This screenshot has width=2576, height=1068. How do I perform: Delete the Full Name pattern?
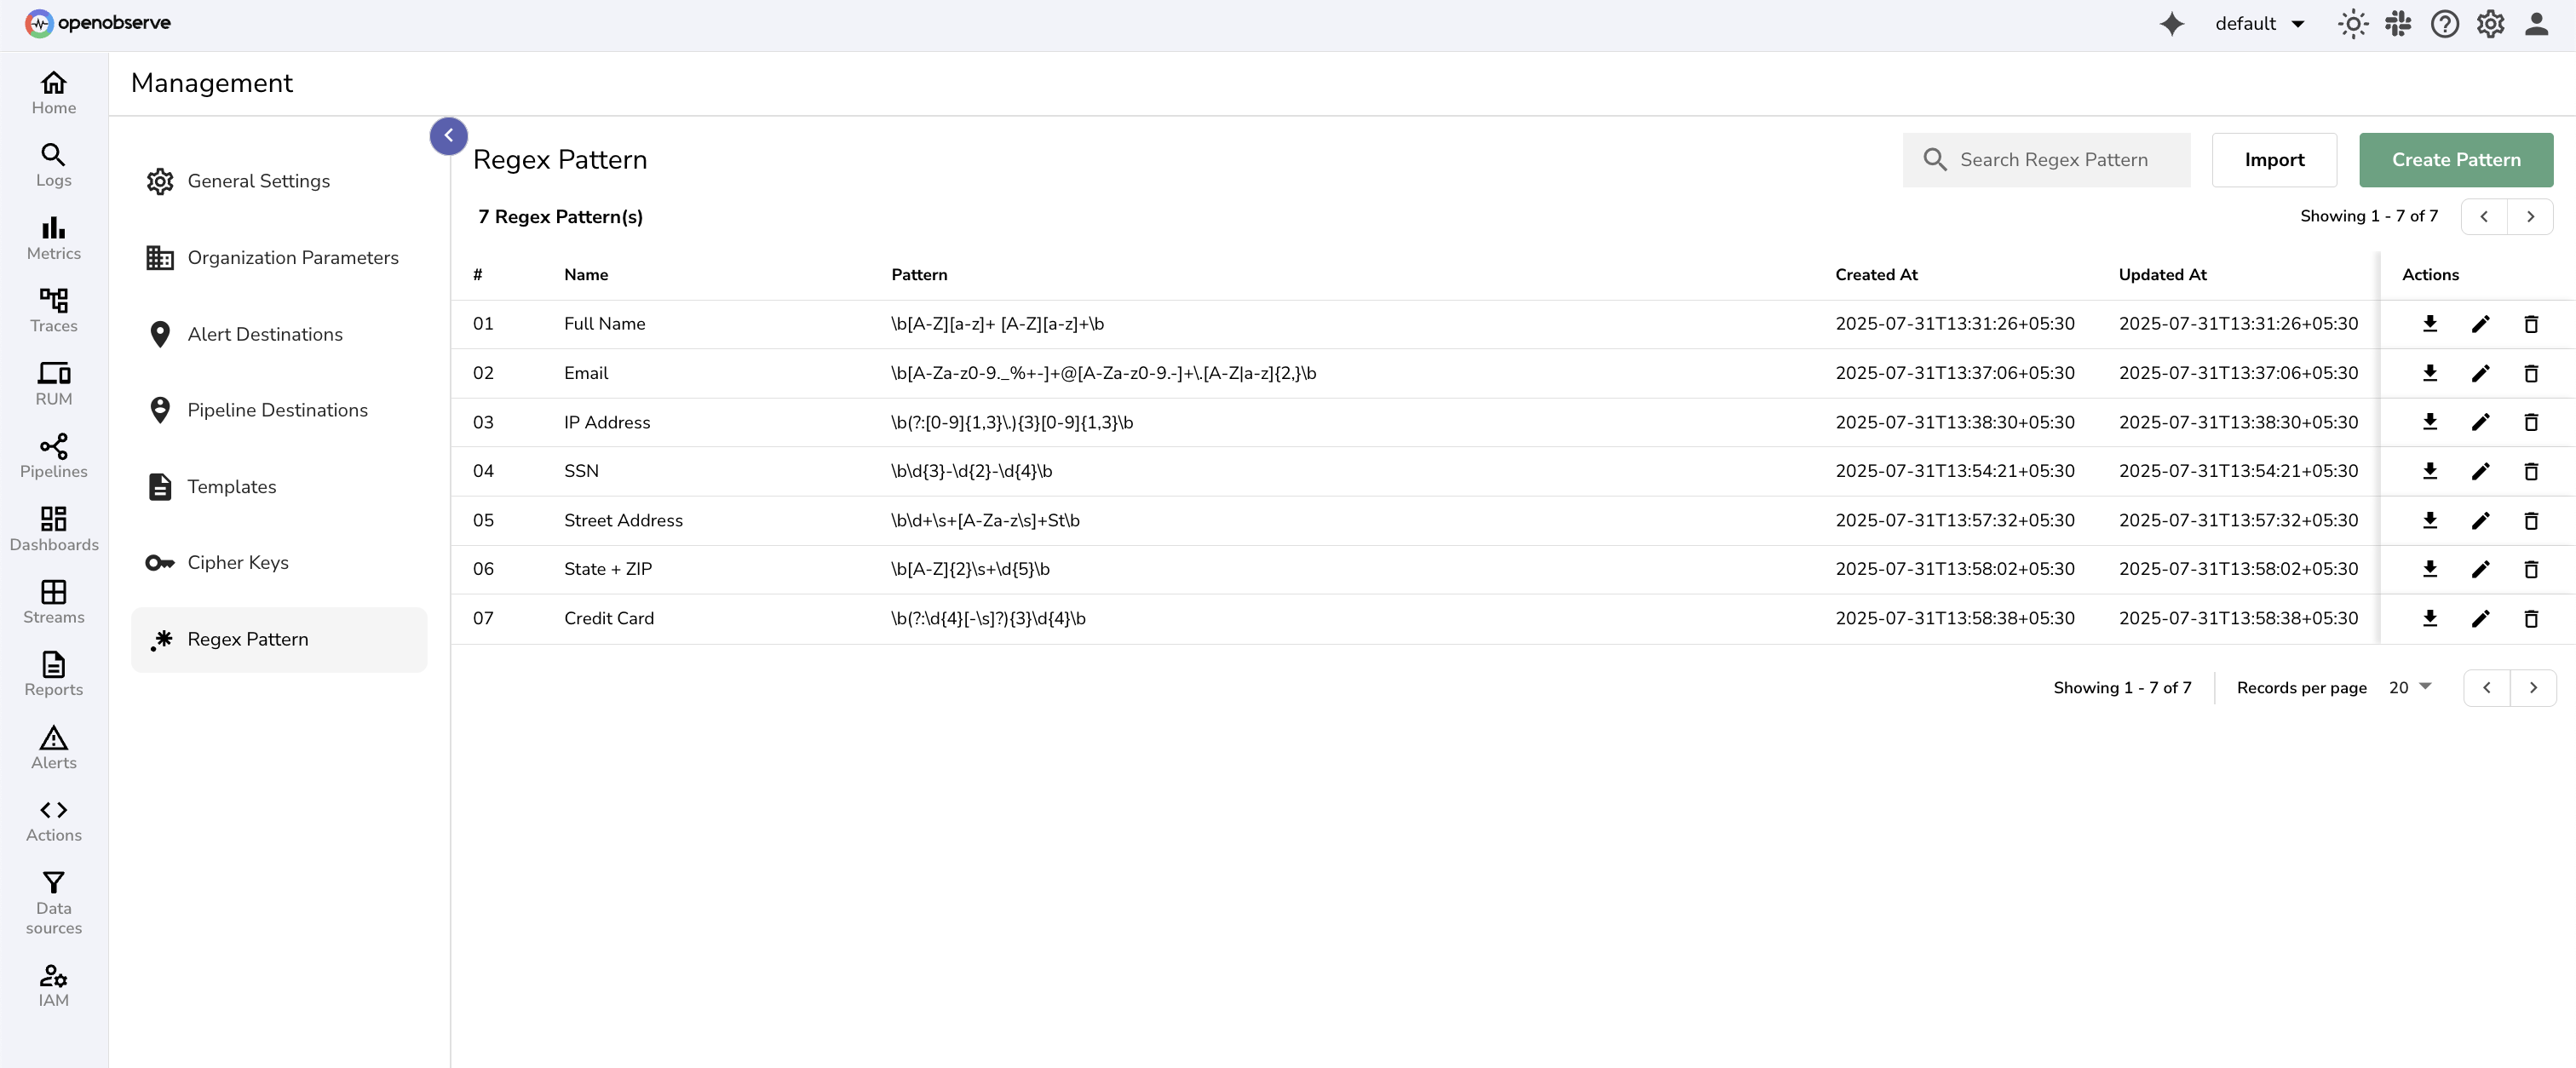(x=2531, y=324)
